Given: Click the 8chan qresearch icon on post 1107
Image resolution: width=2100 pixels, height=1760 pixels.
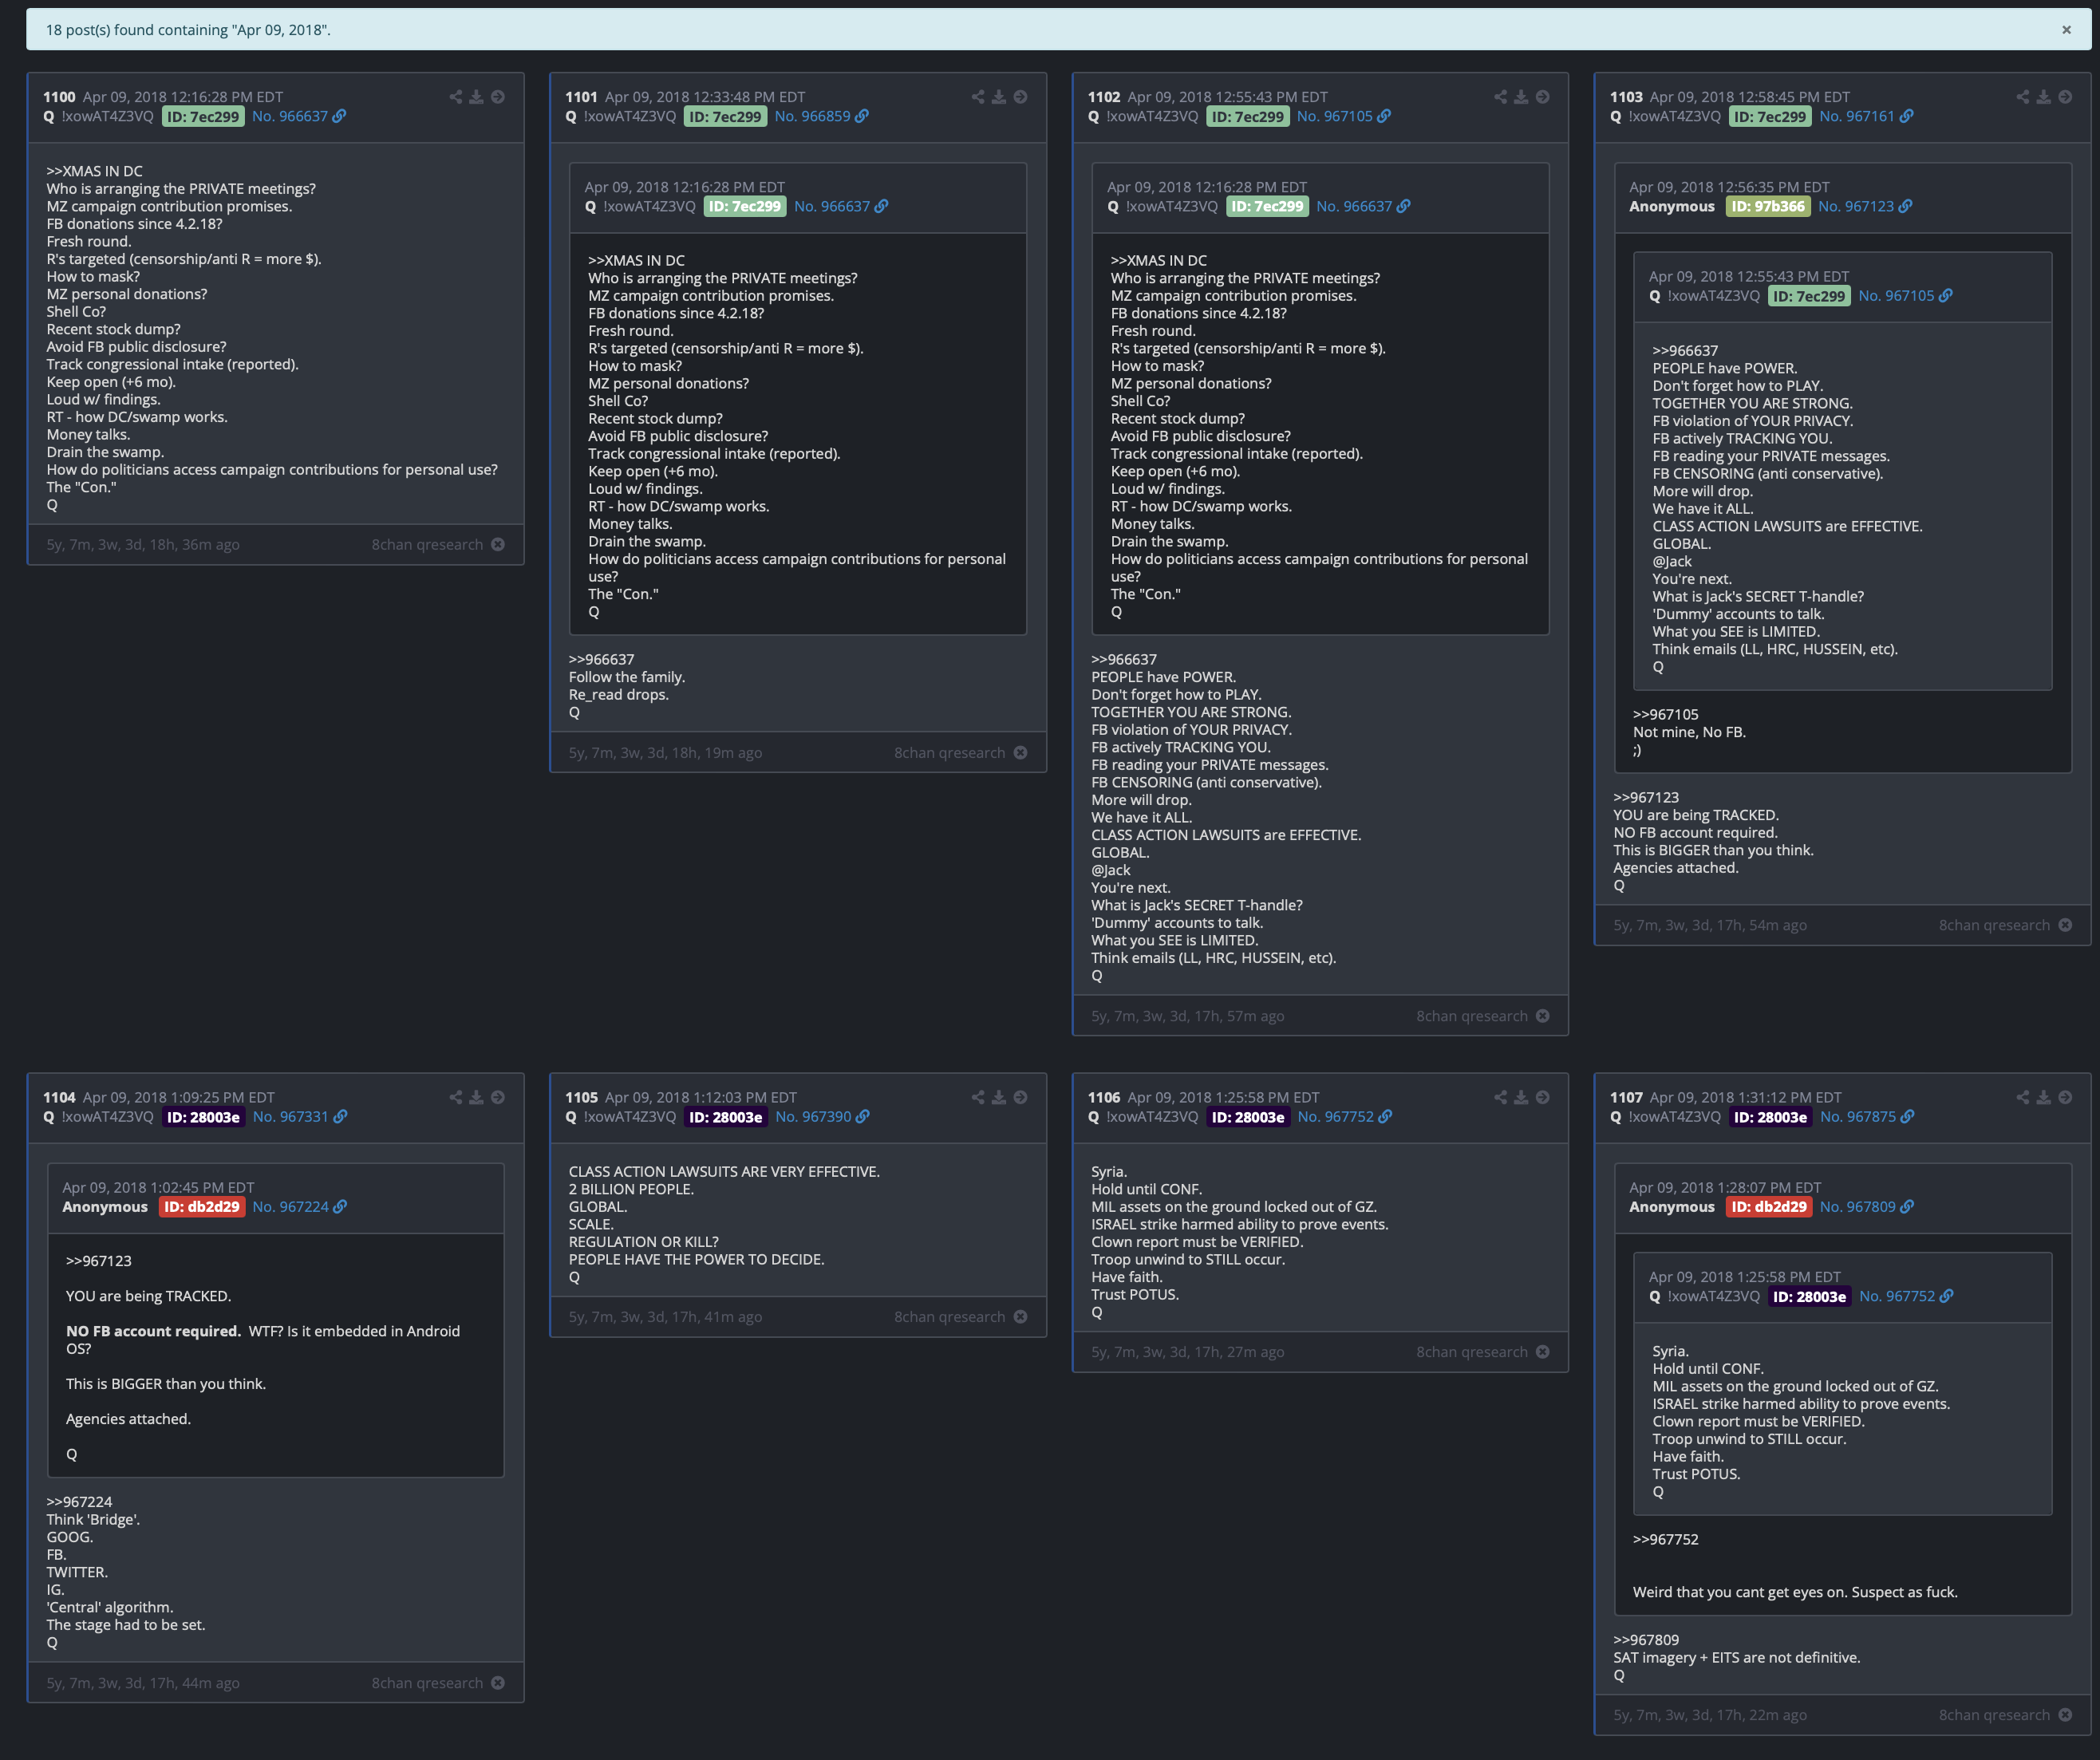Looking at the screenshot, I should tap(2065, 1714).
